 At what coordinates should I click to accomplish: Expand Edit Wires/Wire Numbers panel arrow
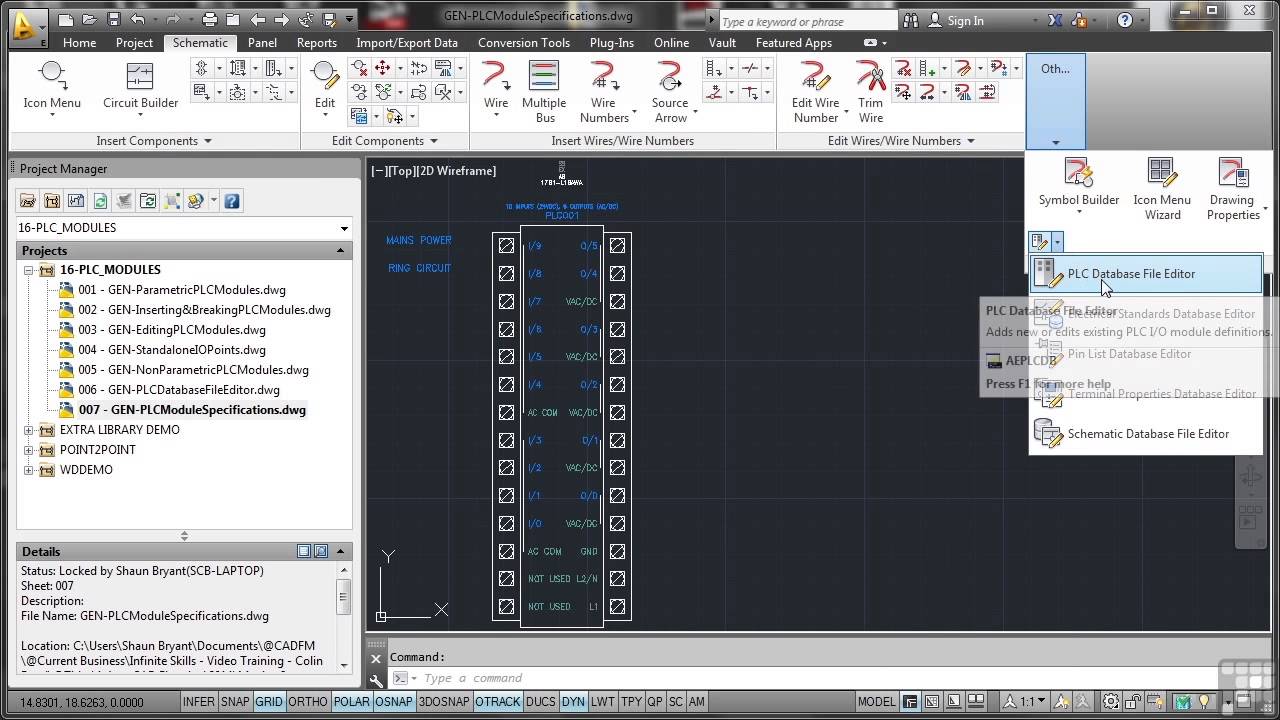970,141
